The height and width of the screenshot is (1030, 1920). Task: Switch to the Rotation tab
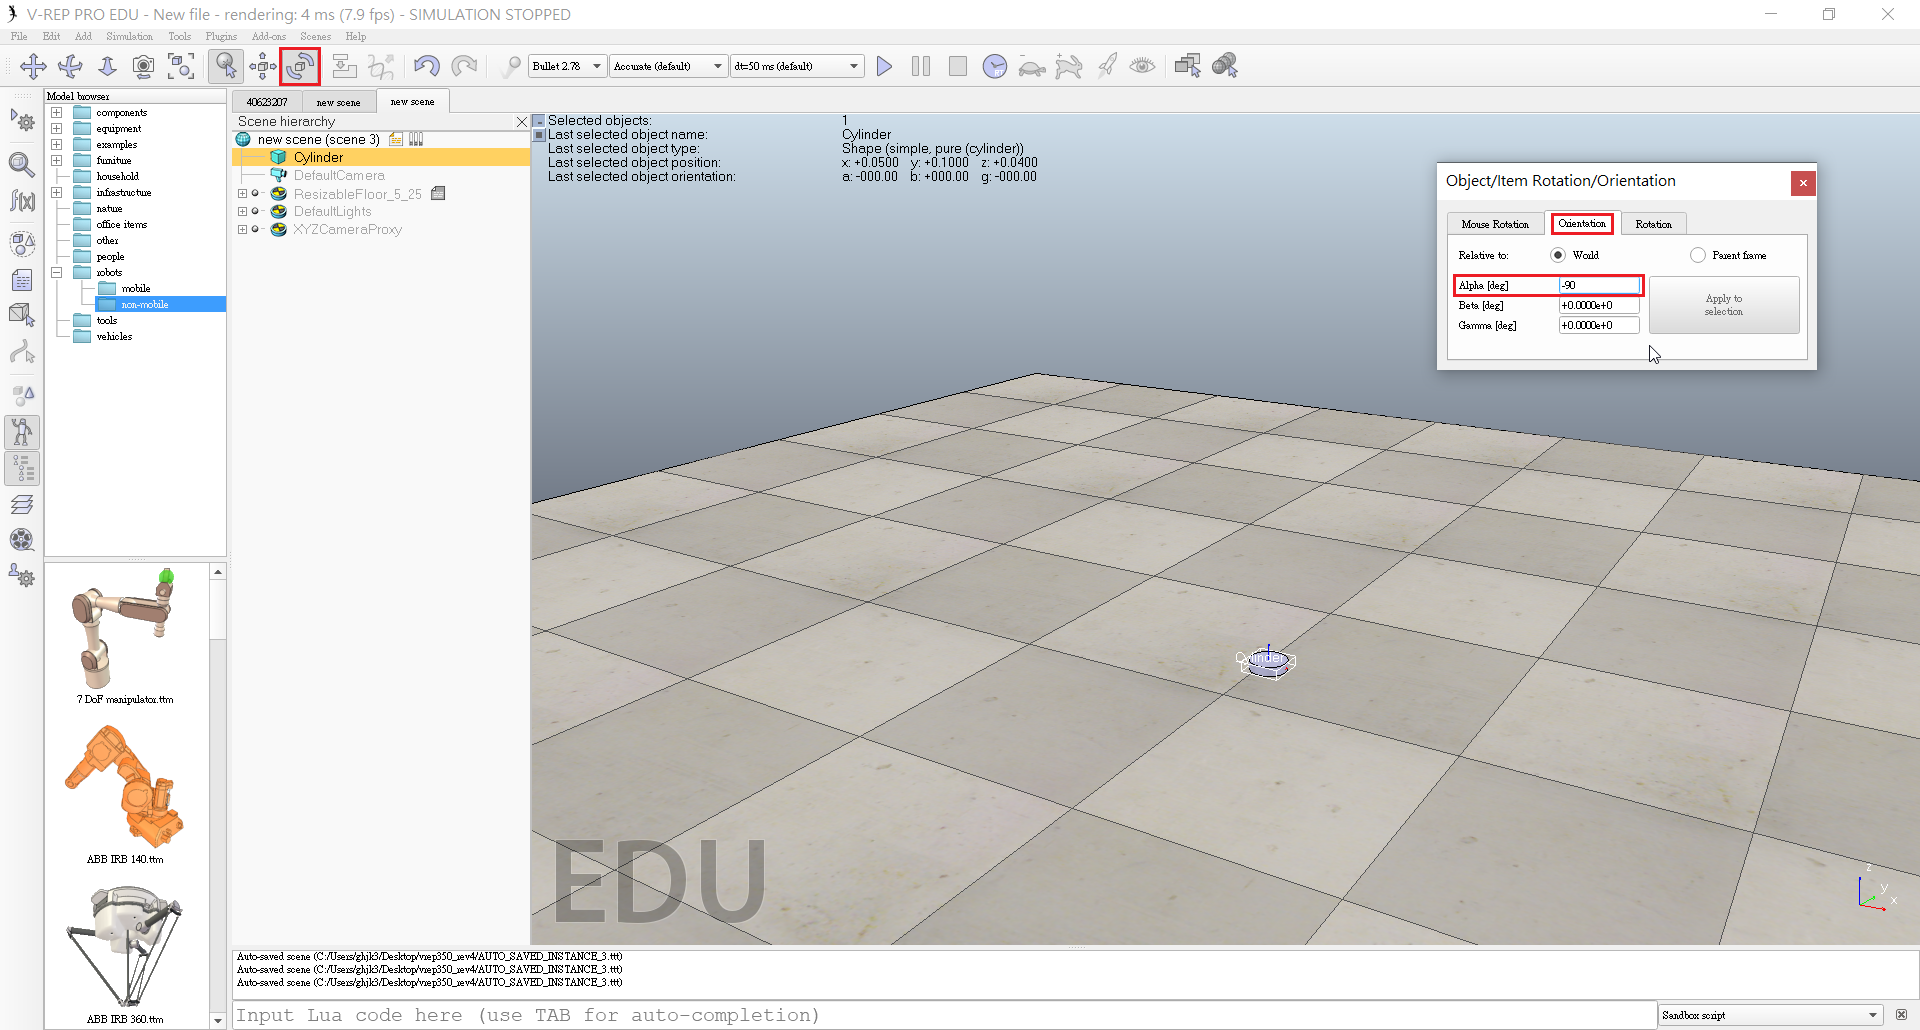click(1653, 224)
